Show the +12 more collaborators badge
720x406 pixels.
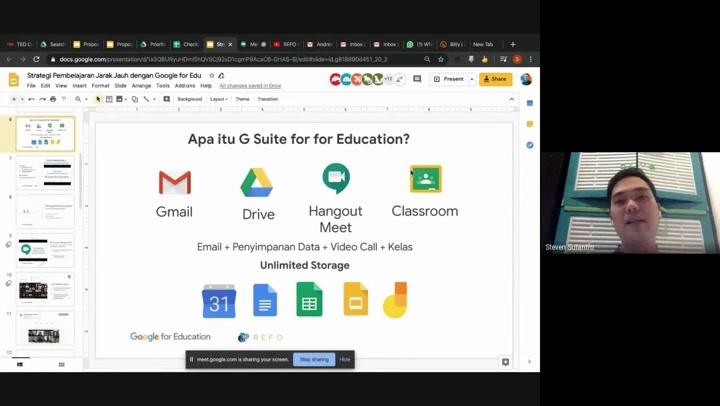tap(389, 79)
